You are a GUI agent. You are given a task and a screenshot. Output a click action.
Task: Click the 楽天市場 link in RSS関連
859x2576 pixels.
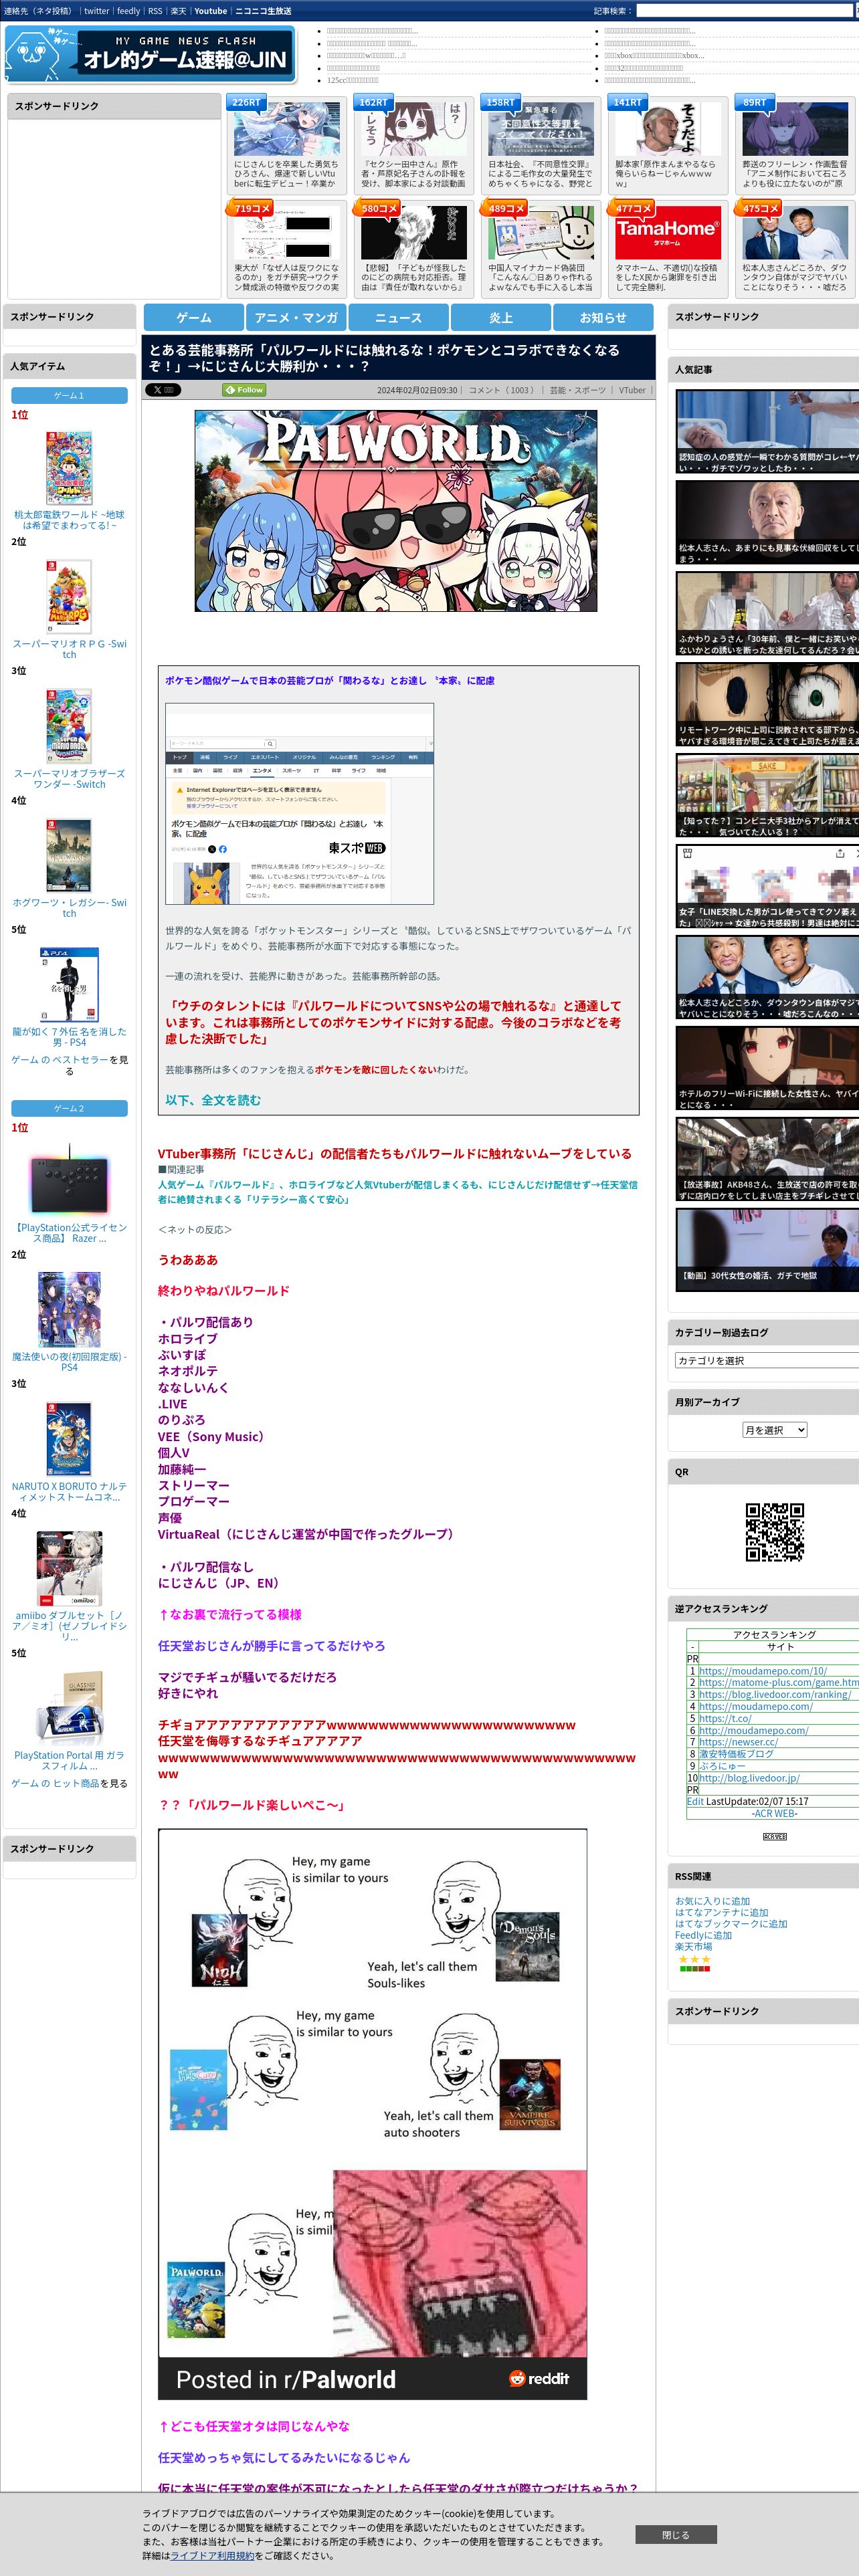(x=693, y=1946)
